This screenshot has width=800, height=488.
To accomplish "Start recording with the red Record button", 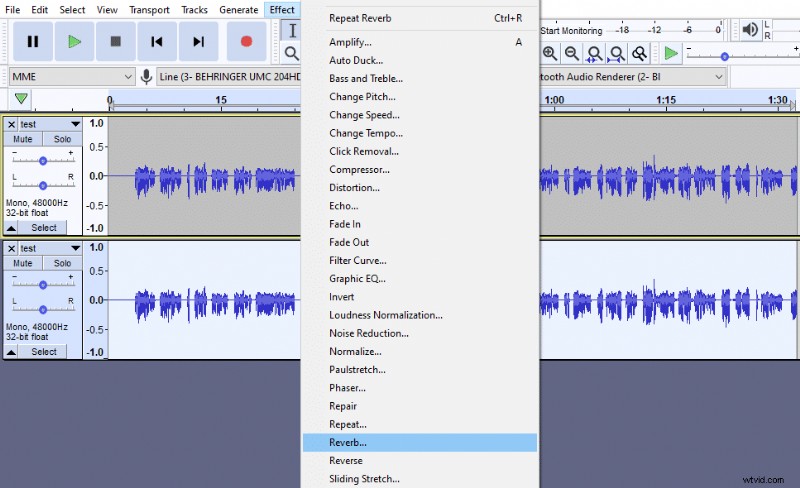I will pyautogui.click(x=246, y=41).
